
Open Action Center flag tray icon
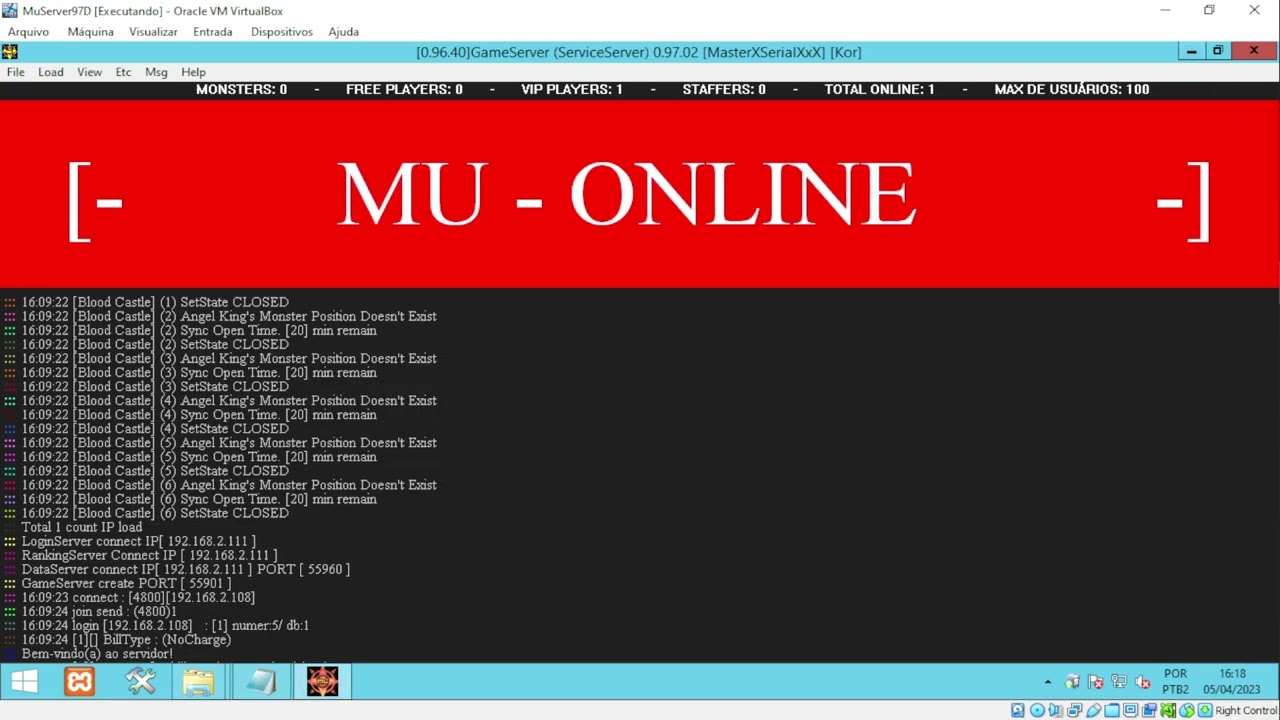1096,682
